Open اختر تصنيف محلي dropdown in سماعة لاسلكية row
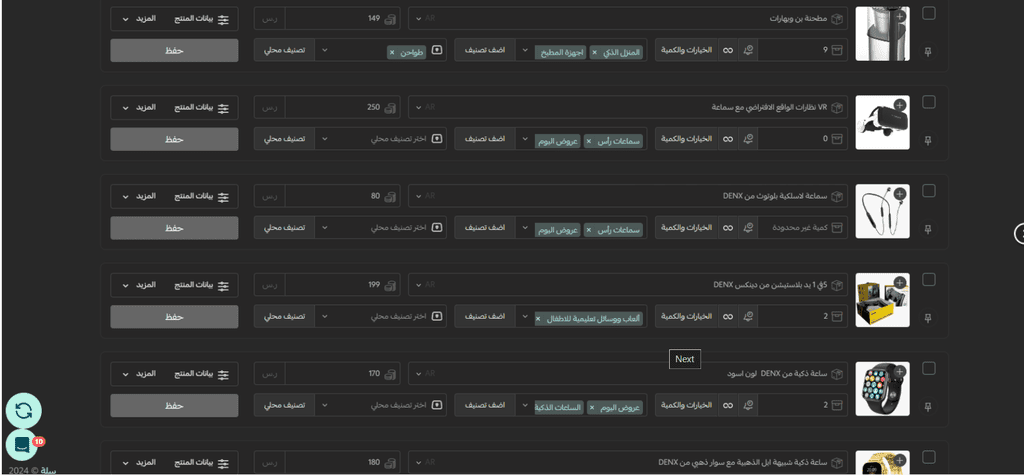Screen dimensions: 1024x475 click(381, 227)
